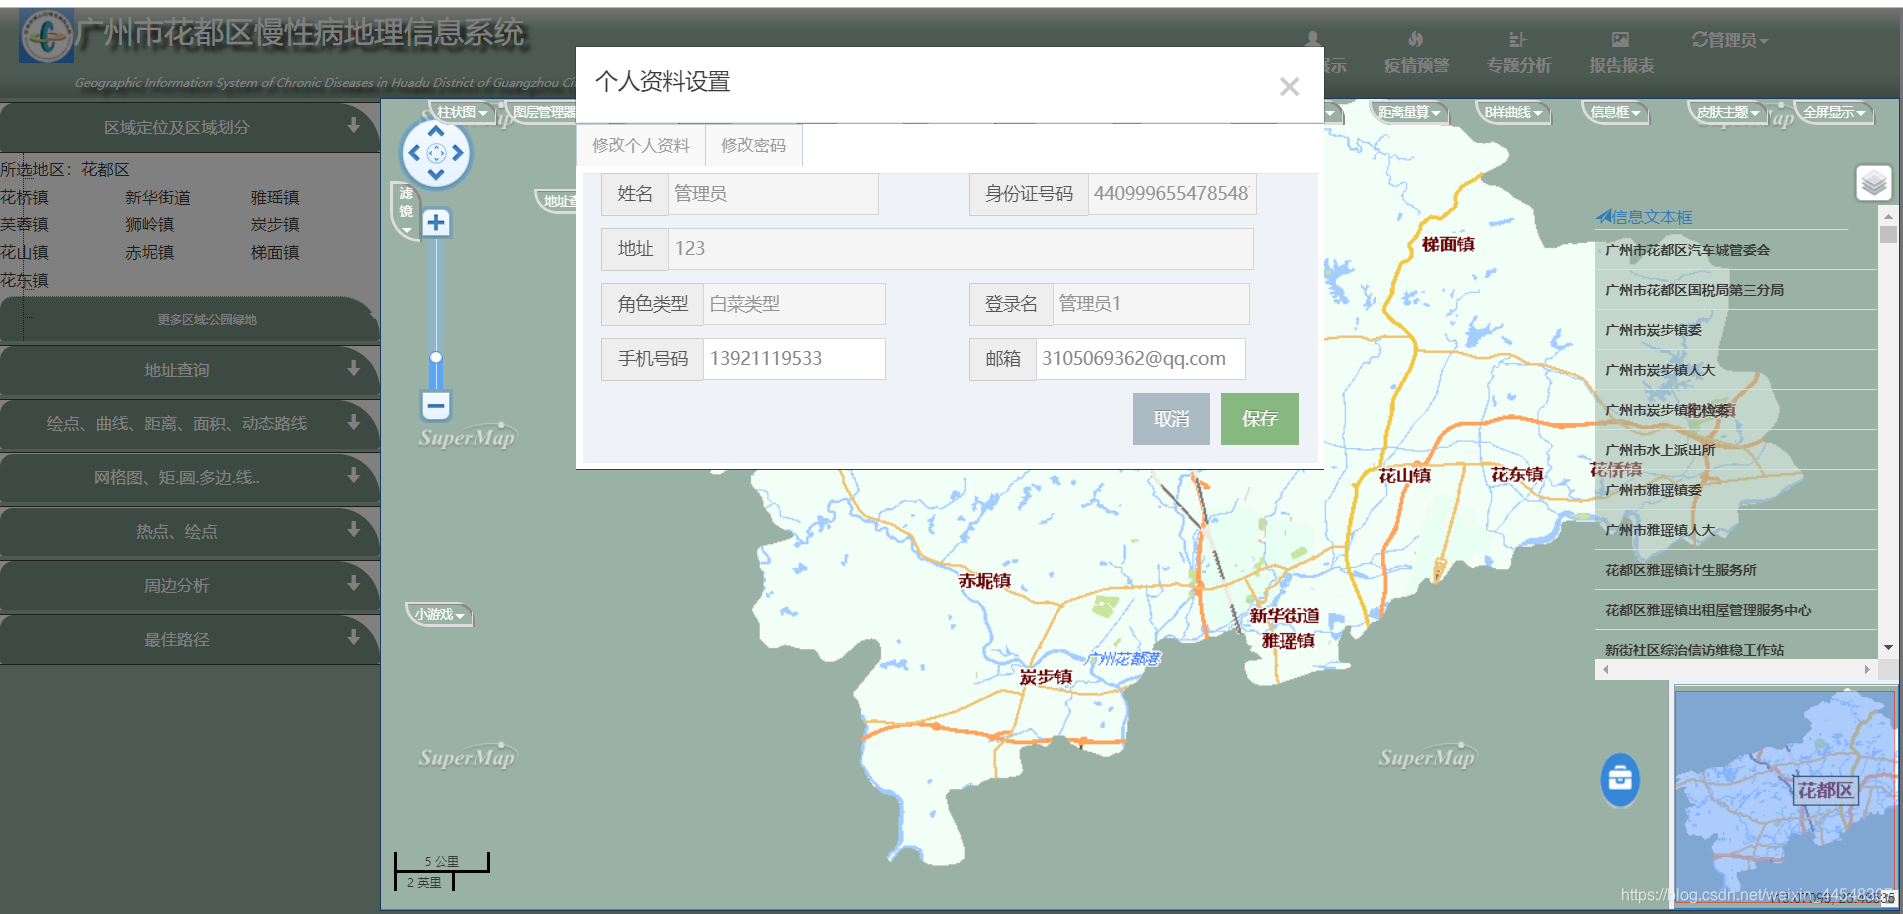Open the 管理员 user dropdown menu
1903x914 pixels.
1730,40
